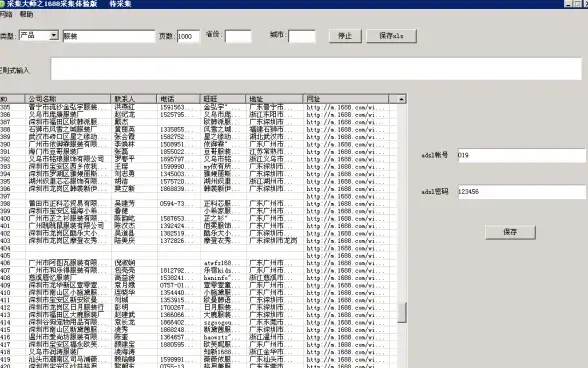Minimize the 采集大师 window
The height and width of the screenshot is (368, 588).
click(568, 4)
